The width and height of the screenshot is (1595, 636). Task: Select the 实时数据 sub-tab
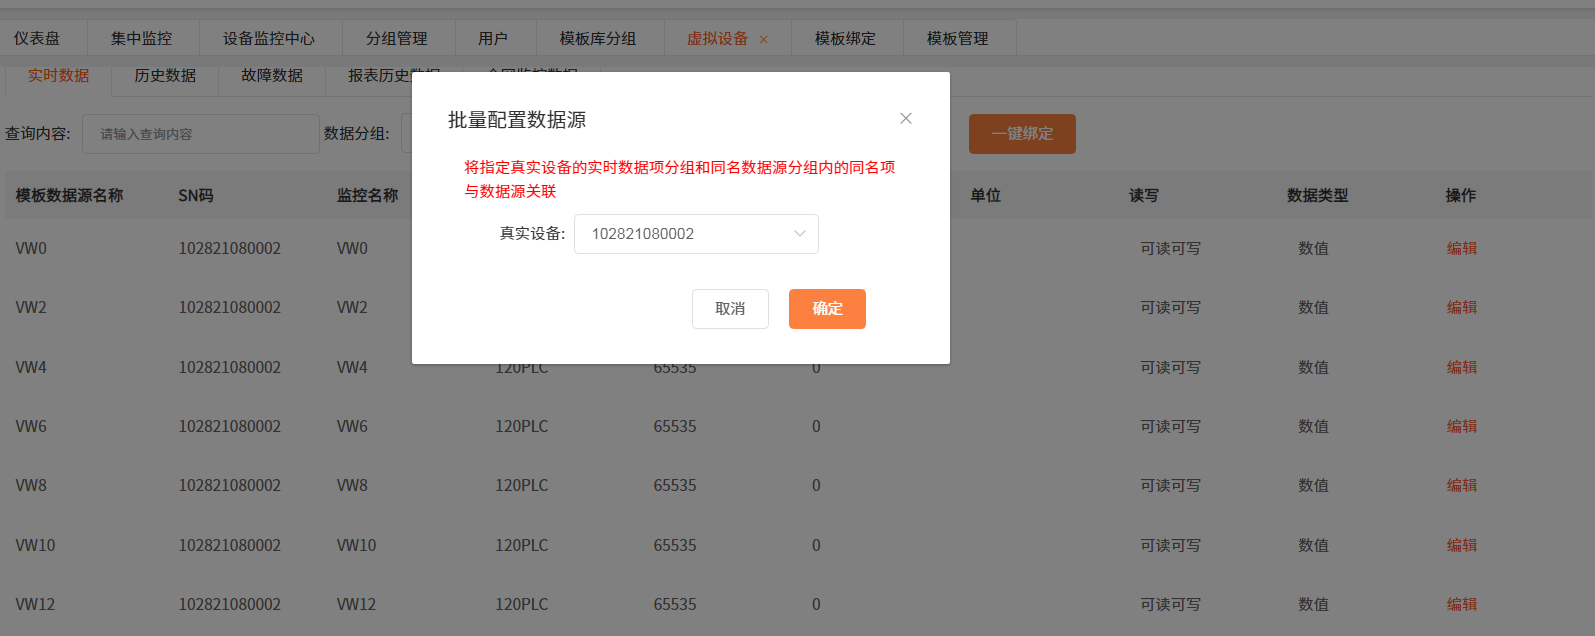(x=58, y=76)
